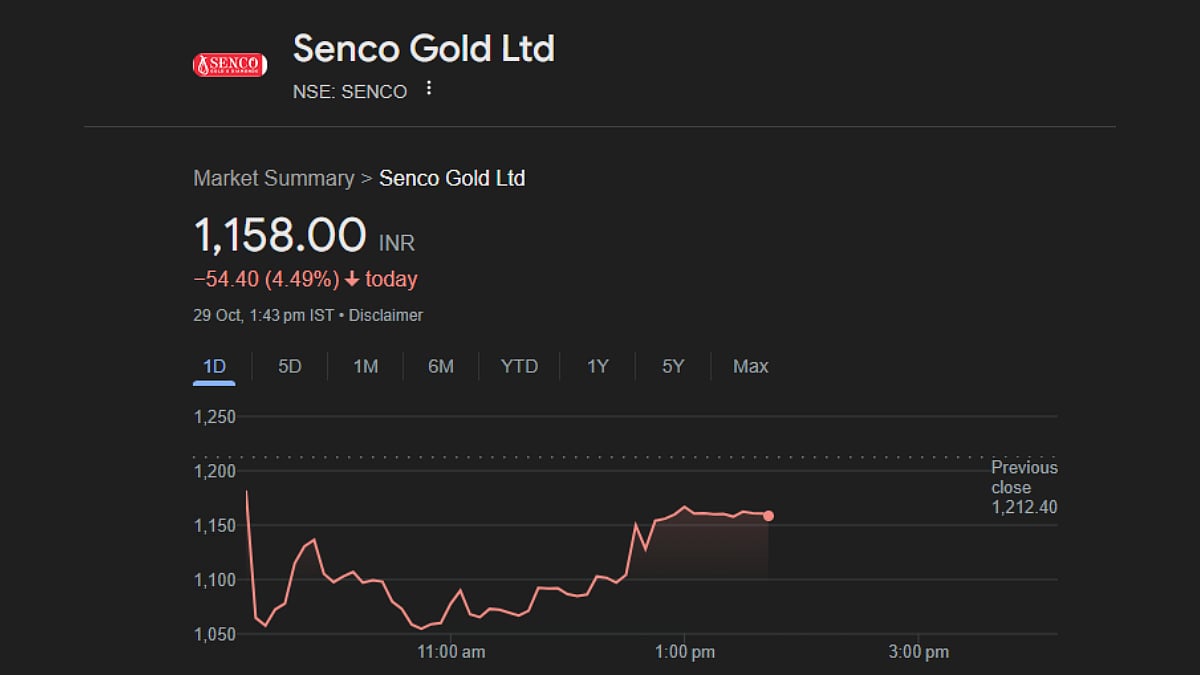
Task: Switch to the 5D chart tab
Action: coord(289,366)
